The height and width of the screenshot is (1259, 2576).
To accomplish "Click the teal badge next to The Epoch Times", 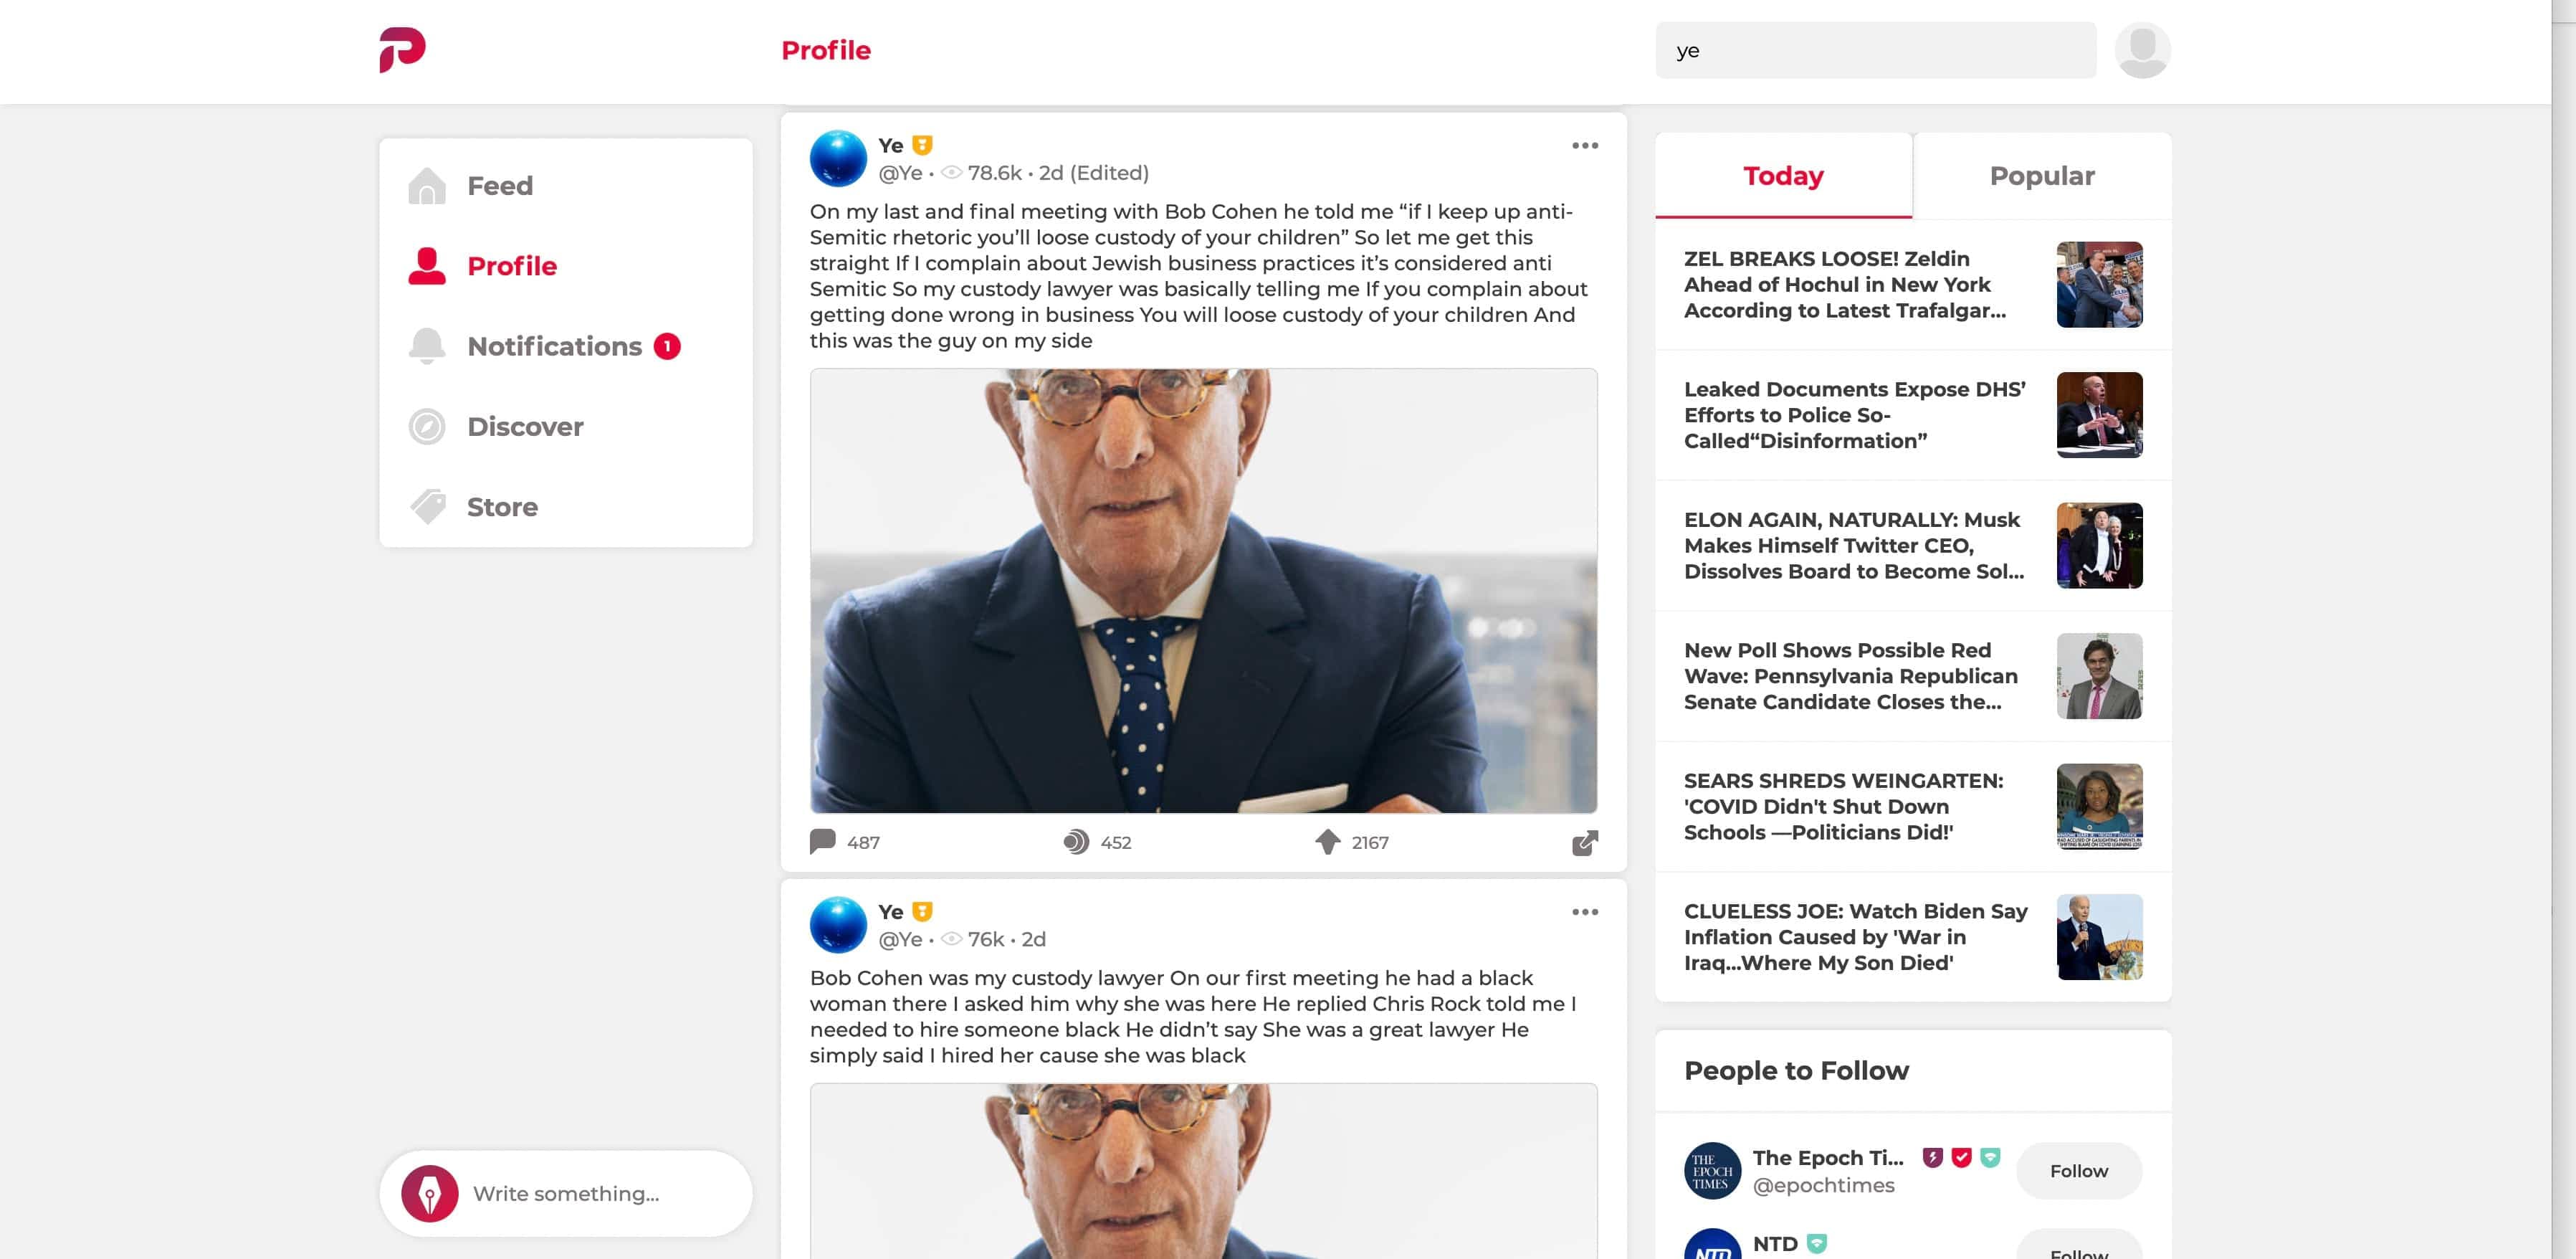I will point(1990,1157).
